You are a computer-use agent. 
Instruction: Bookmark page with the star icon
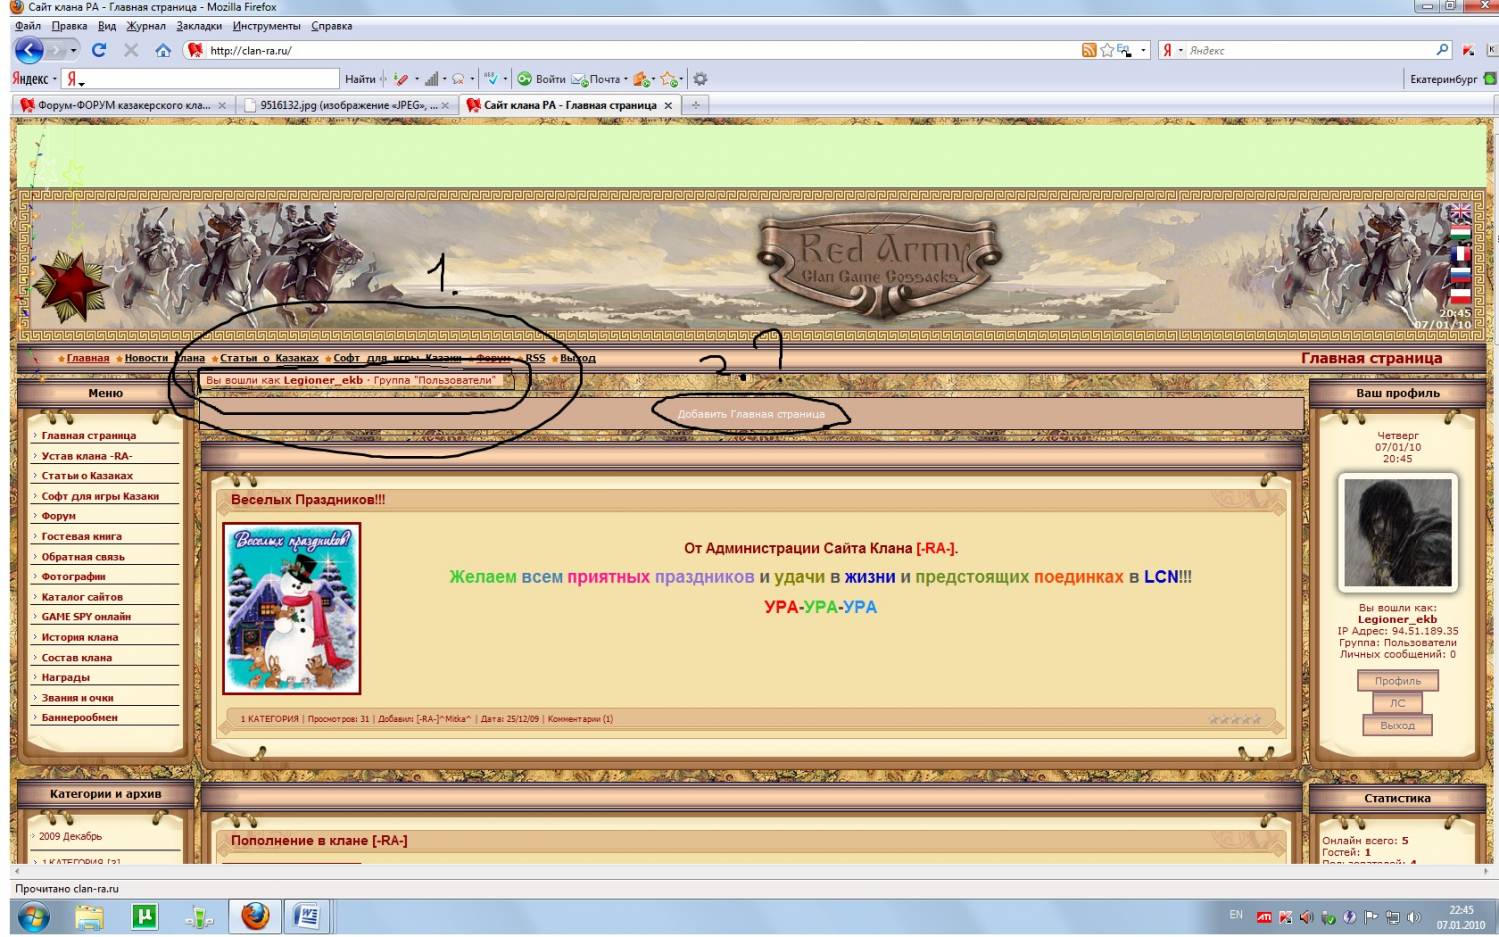pos(1107,50)
